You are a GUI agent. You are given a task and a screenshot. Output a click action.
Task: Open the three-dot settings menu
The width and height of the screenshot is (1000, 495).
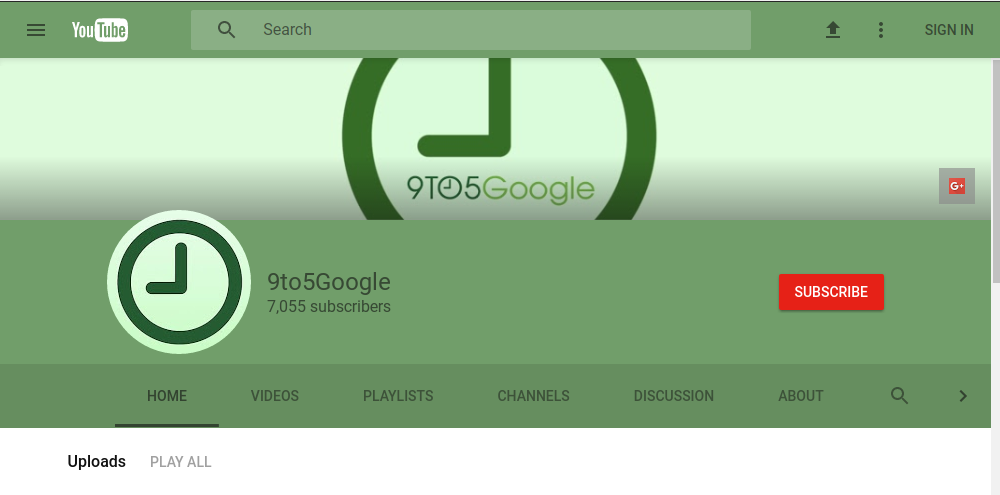coord(881,30)
